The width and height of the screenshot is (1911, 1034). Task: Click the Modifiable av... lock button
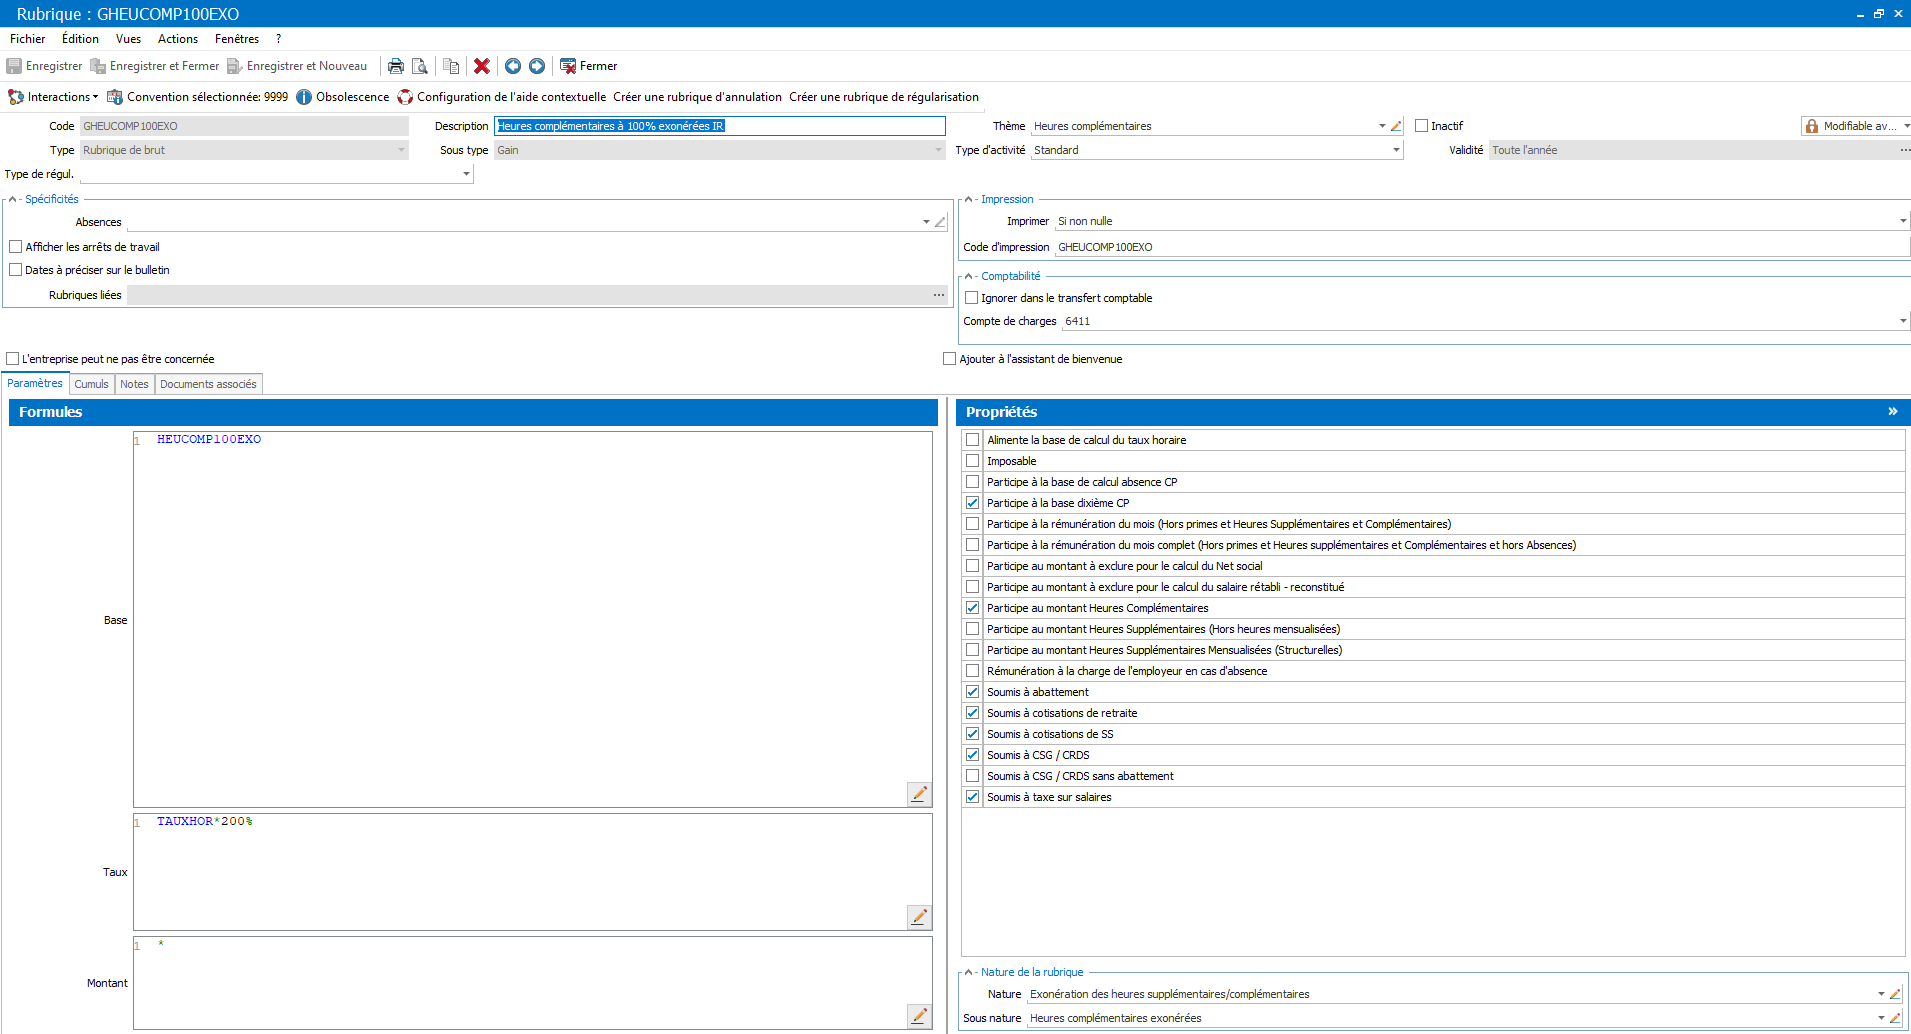(x=1855, y=126)
